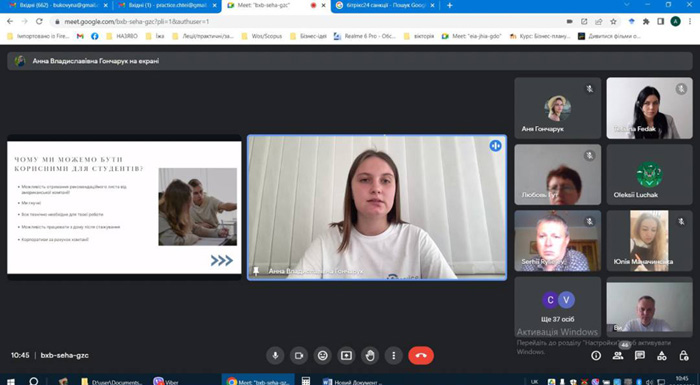The height and width of the screenshot is (385, 700).
Task: Switch to the бітрікс24 Google search tab
Action: tap(385, 5)
